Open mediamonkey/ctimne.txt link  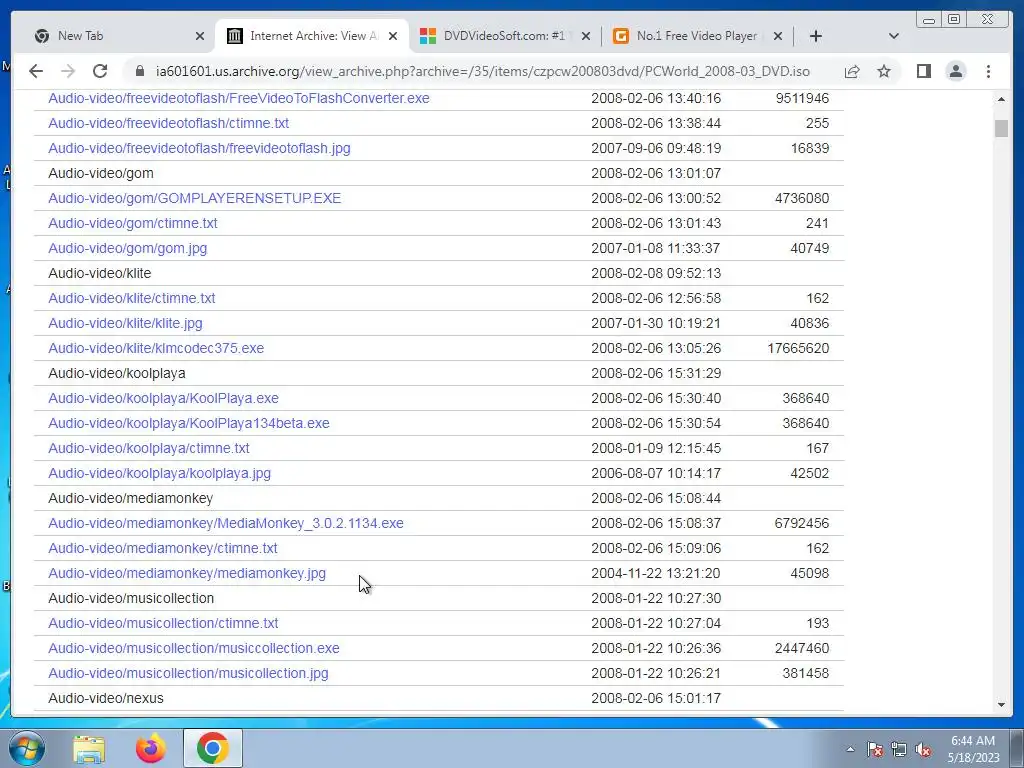pyautogui.click(x=163, y=549)
